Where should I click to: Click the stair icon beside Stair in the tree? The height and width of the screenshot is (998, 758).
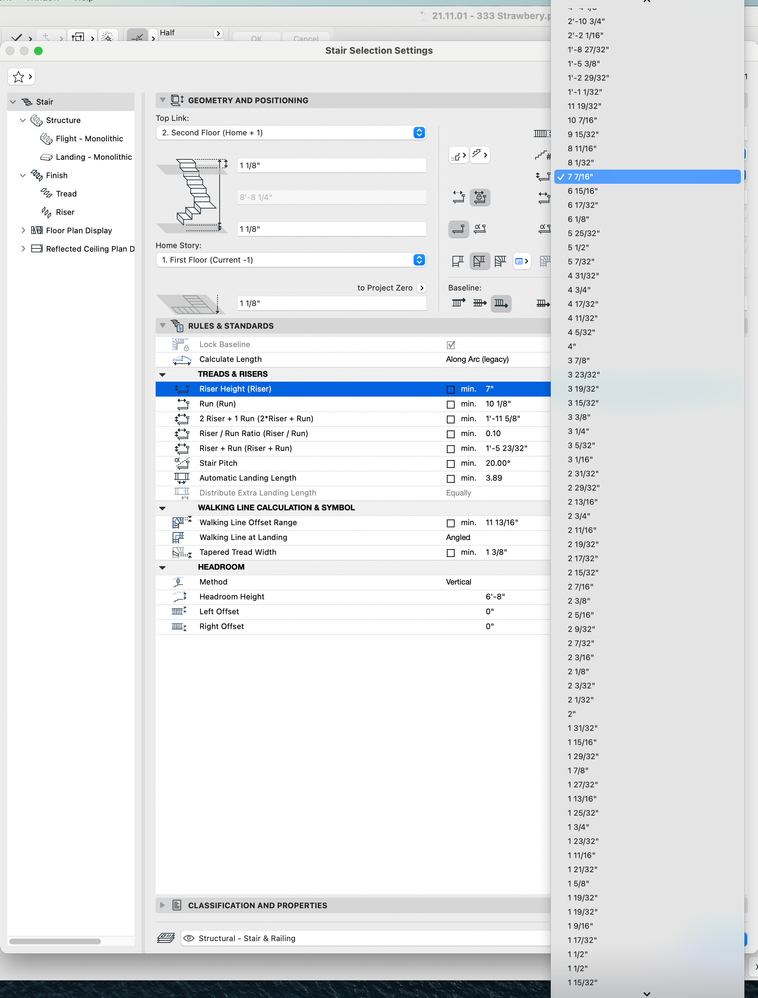(27, 102)
